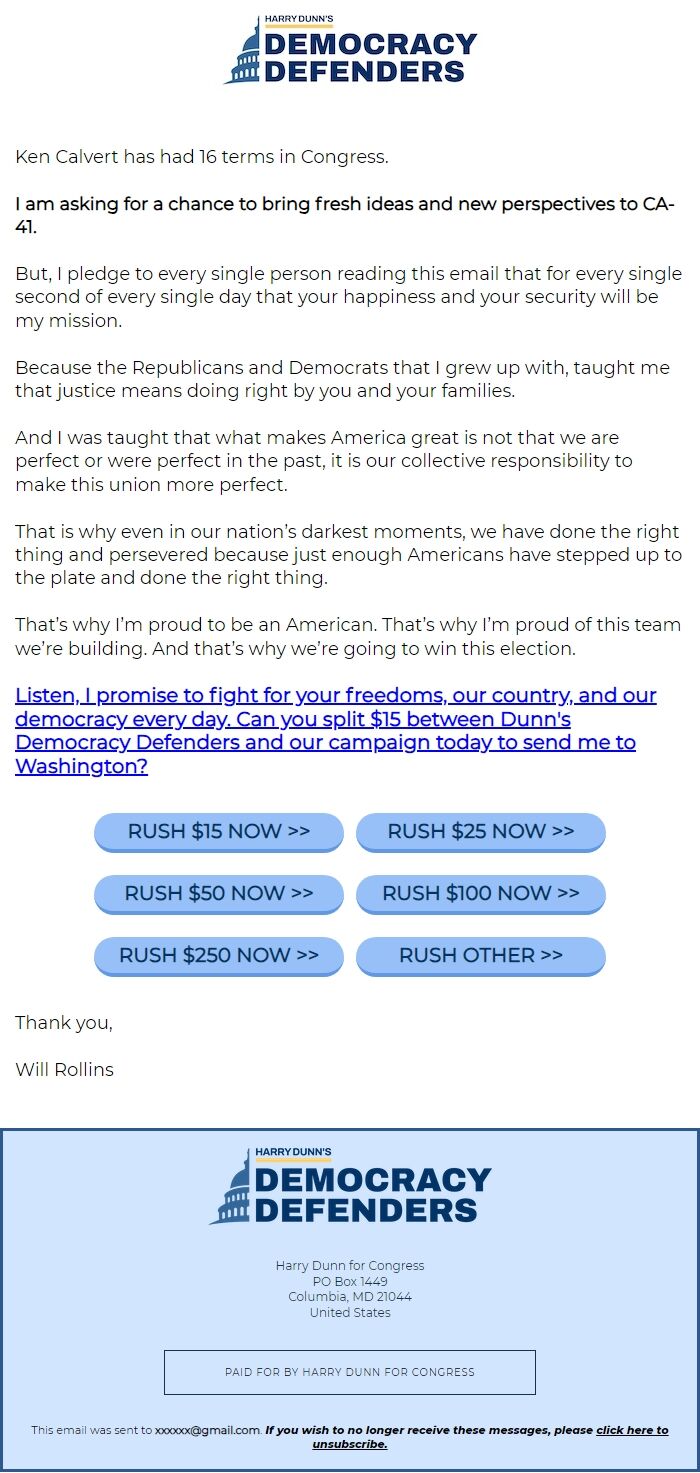Click 'click here to unsubscribe' link

630,1430
